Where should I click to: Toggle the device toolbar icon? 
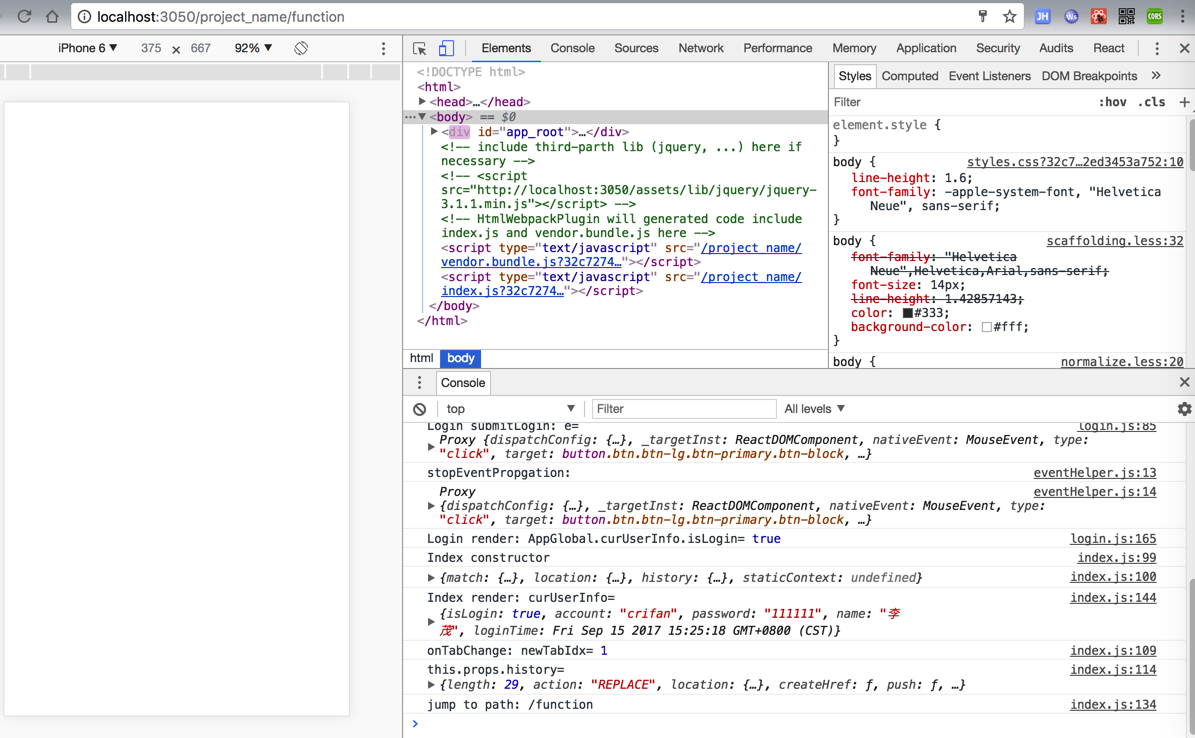[x=446, y=48]
